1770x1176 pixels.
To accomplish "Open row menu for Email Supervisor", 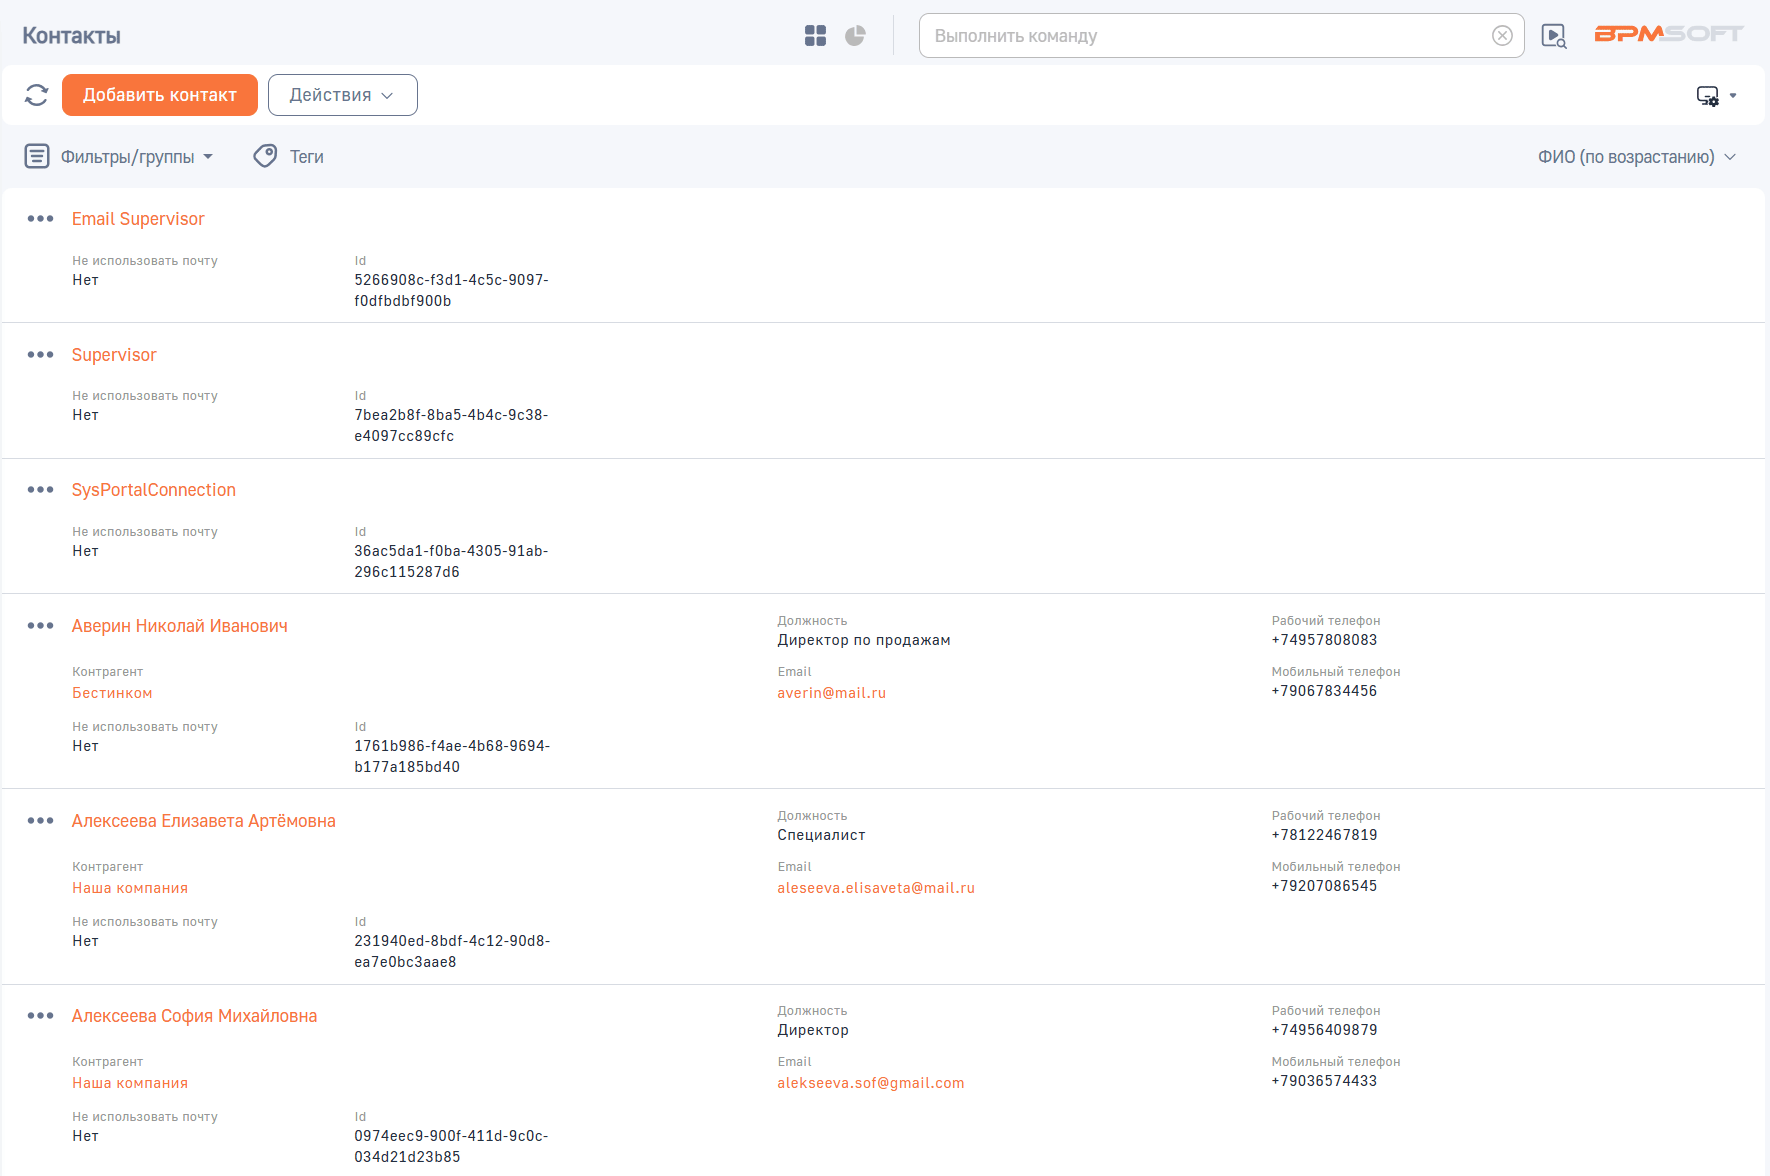I will 41,219.
